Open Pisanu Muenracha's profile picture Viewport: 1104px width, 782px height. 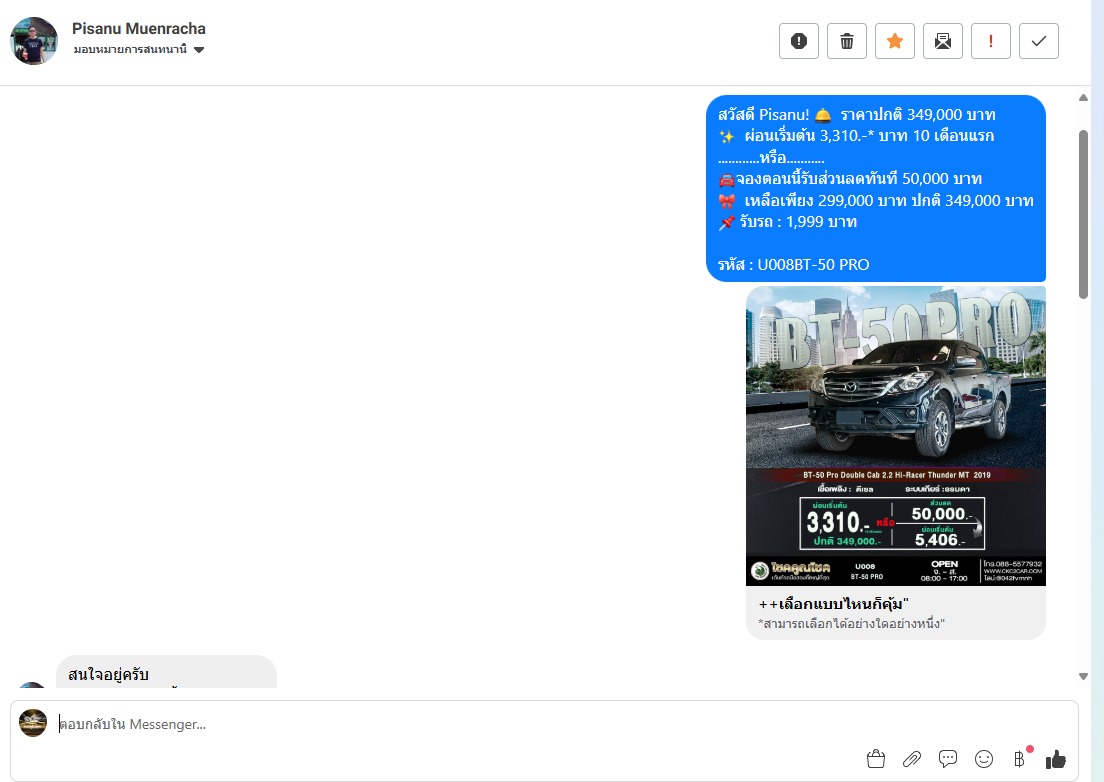tap(34, 41)
